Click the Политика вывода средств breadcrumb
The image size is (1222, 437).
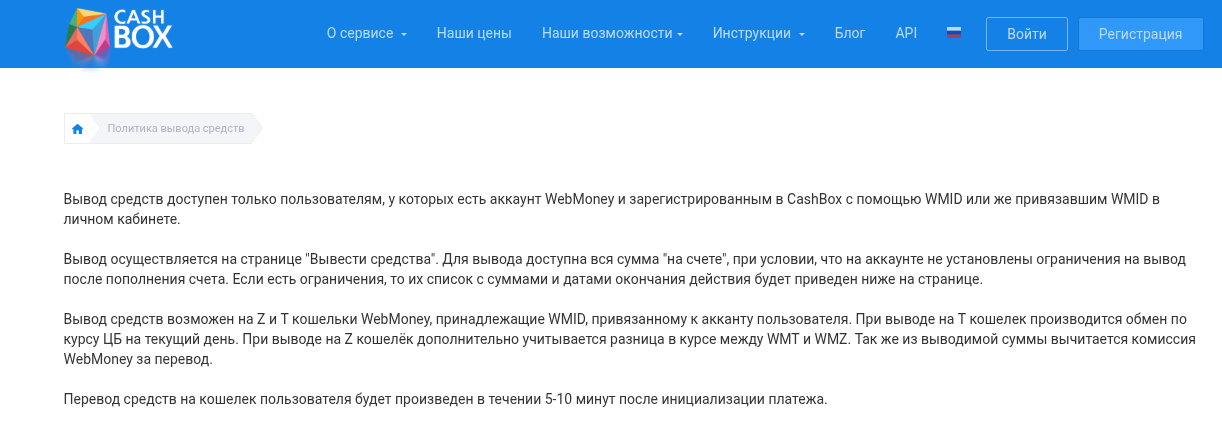point(175,129)
